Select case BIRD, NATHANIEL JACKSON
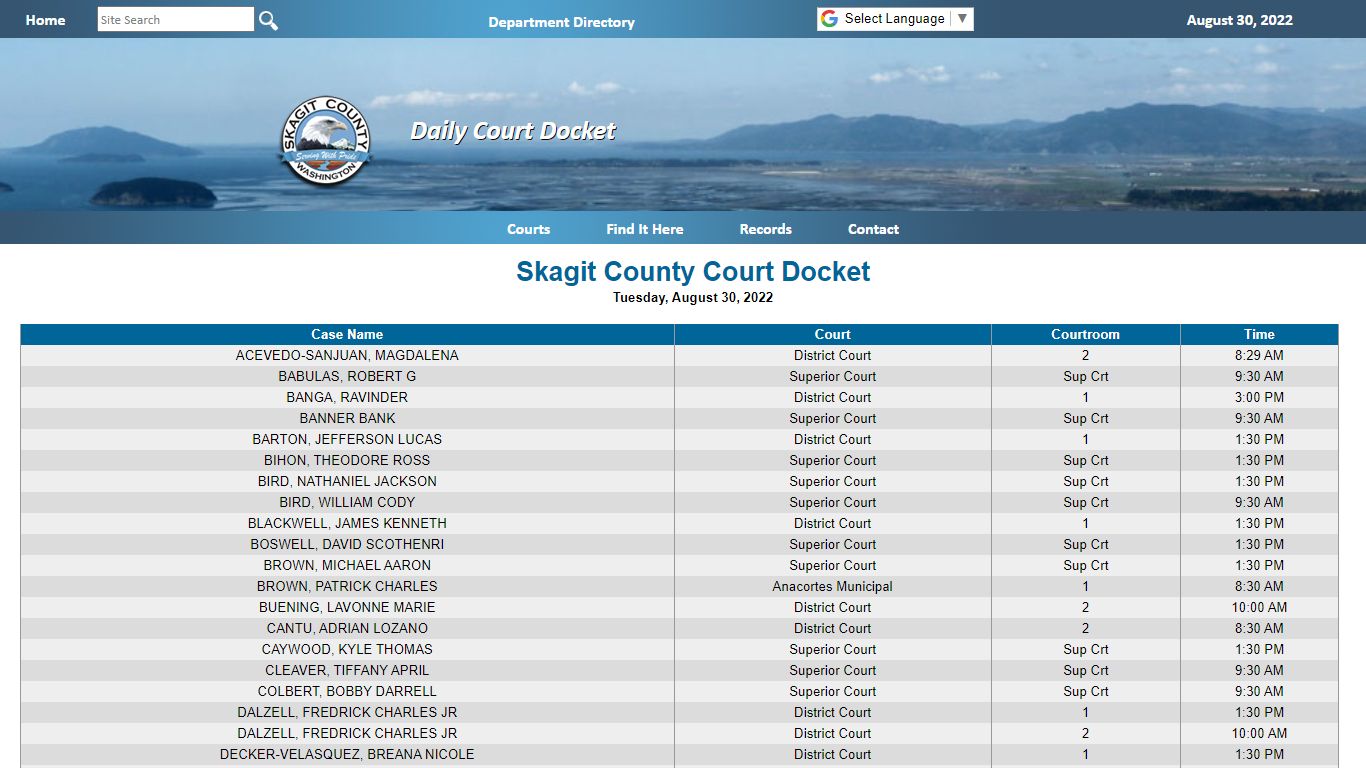This screenshot has width=1366, height=768. pos(347,481)
